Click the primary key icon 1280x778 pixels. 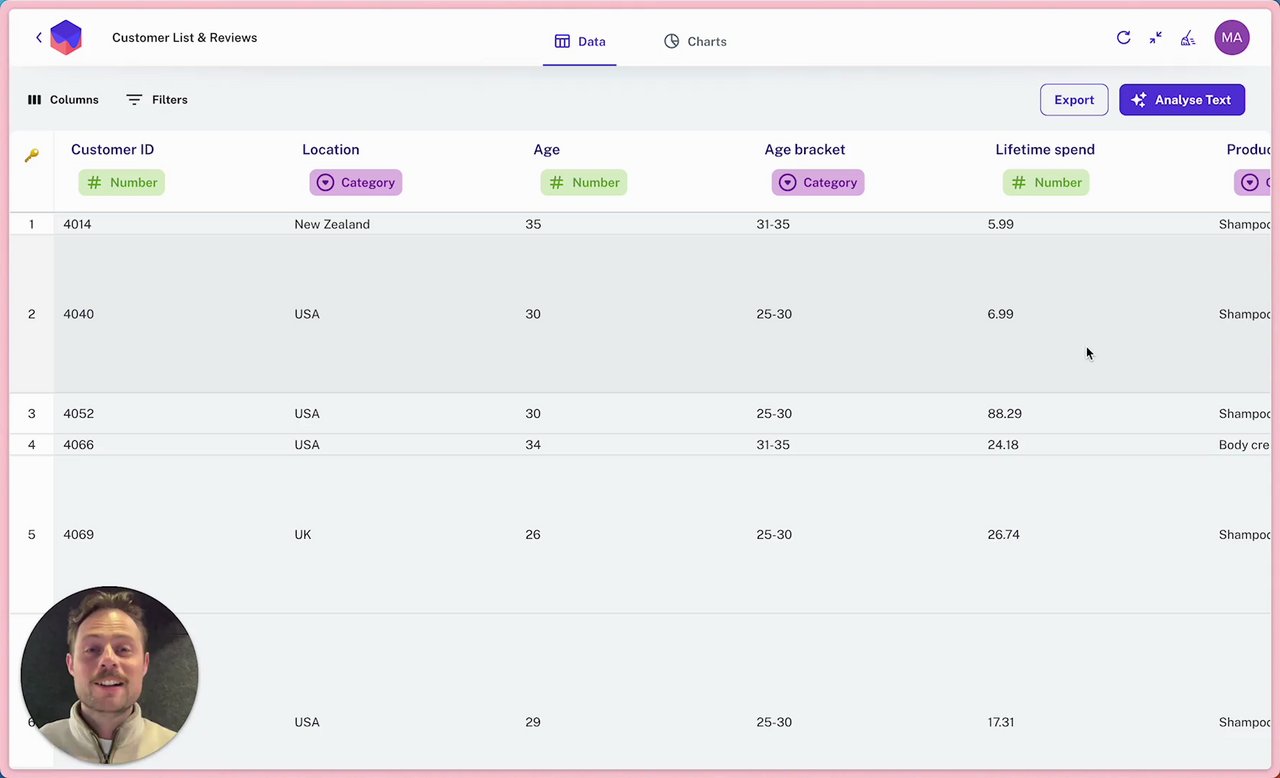click(32, 155)
